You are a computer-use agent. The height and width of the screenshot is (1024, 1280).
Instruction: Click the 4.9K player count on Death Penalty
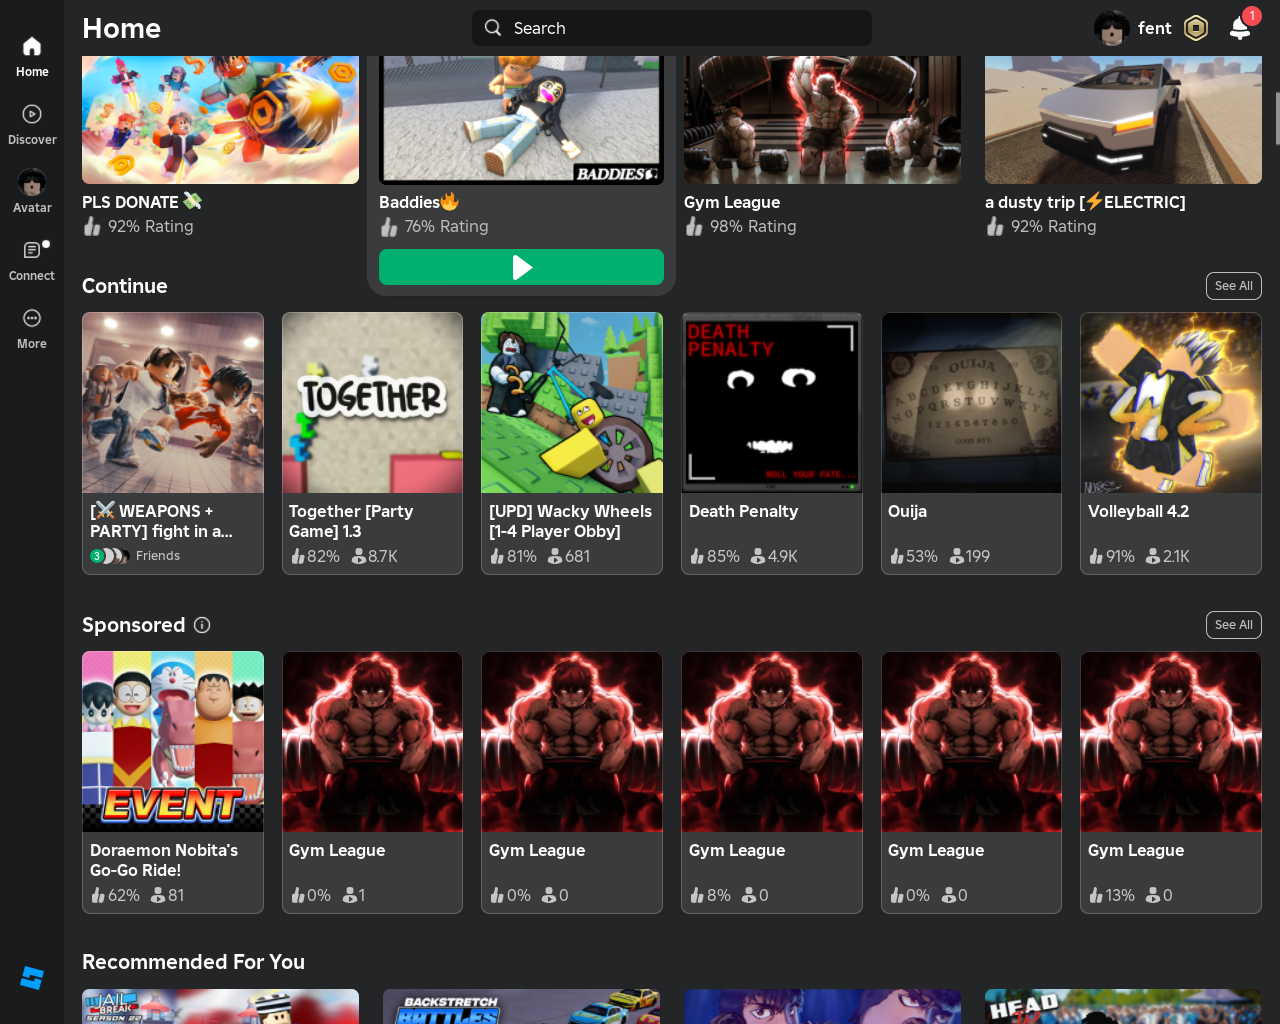(x=775, y=556)
